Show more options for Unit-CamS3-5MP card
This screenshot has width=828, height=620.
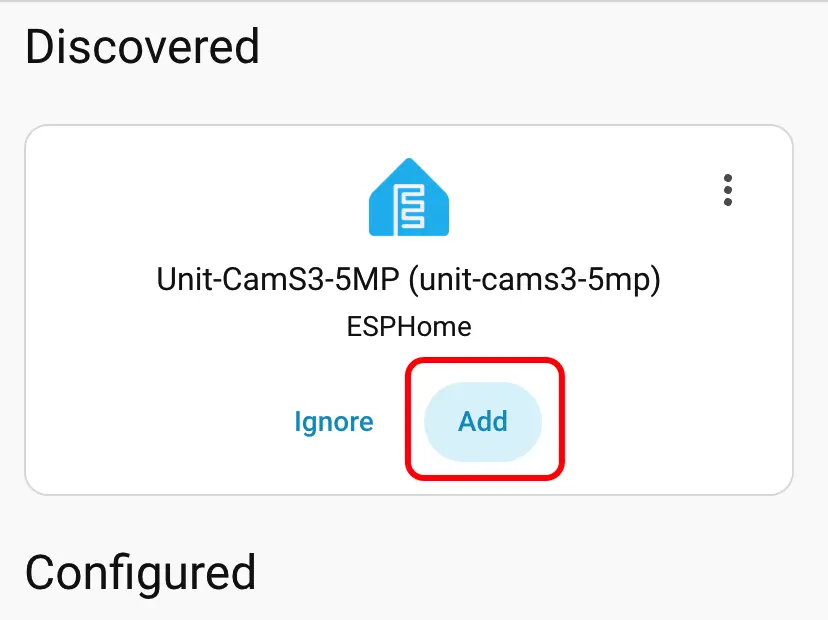pos(728,190)
